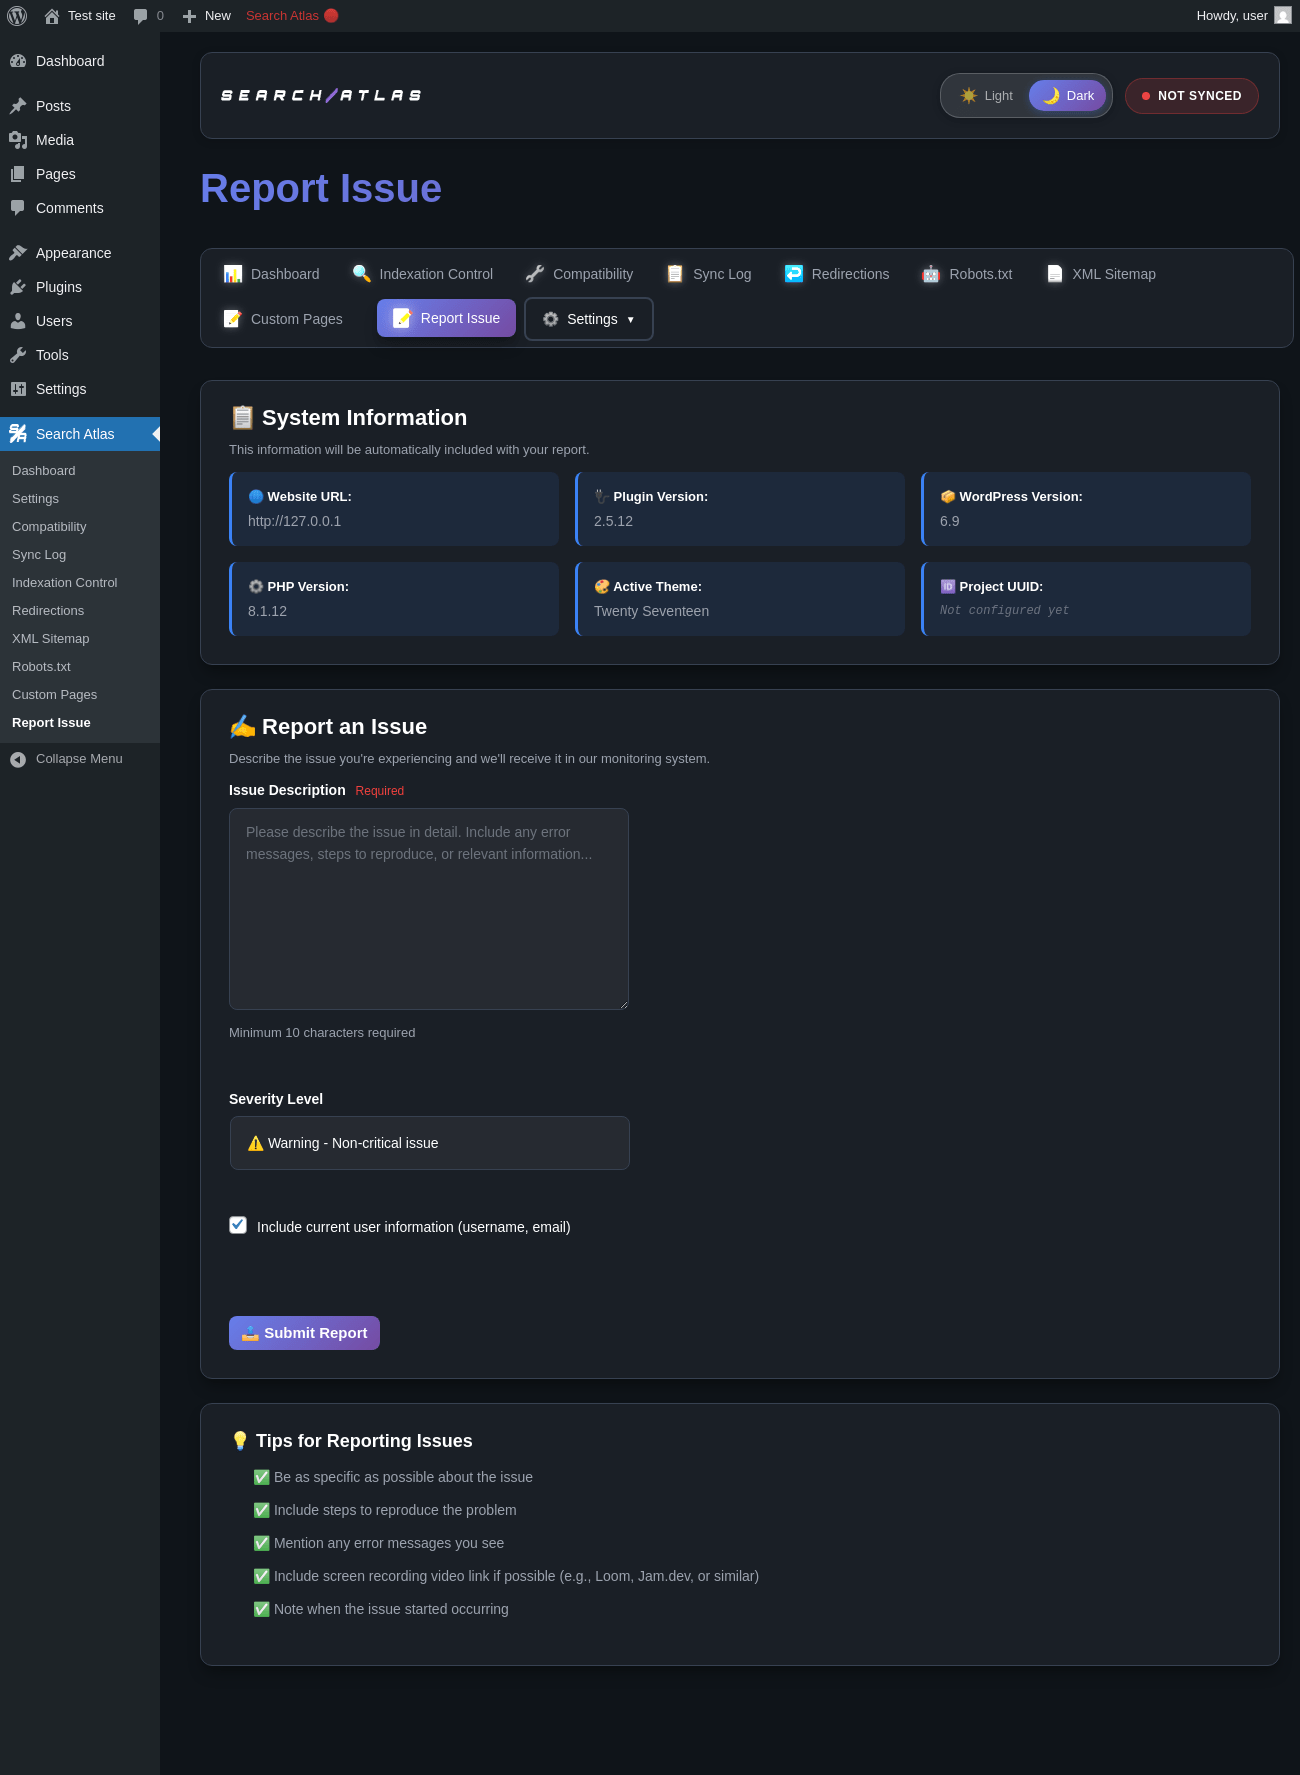Open Search Atlas link in admin bar
This screenshot has width=1300, height=1775.
[x=292, y=16]
